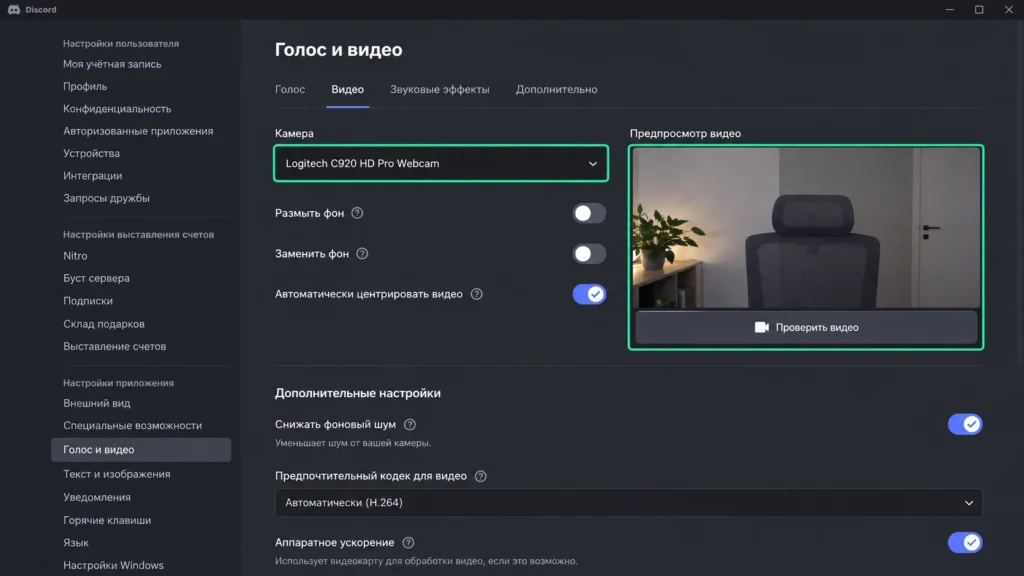
Task: Disable Автоматически центрировать видео toggle
Action: point(589,294)
